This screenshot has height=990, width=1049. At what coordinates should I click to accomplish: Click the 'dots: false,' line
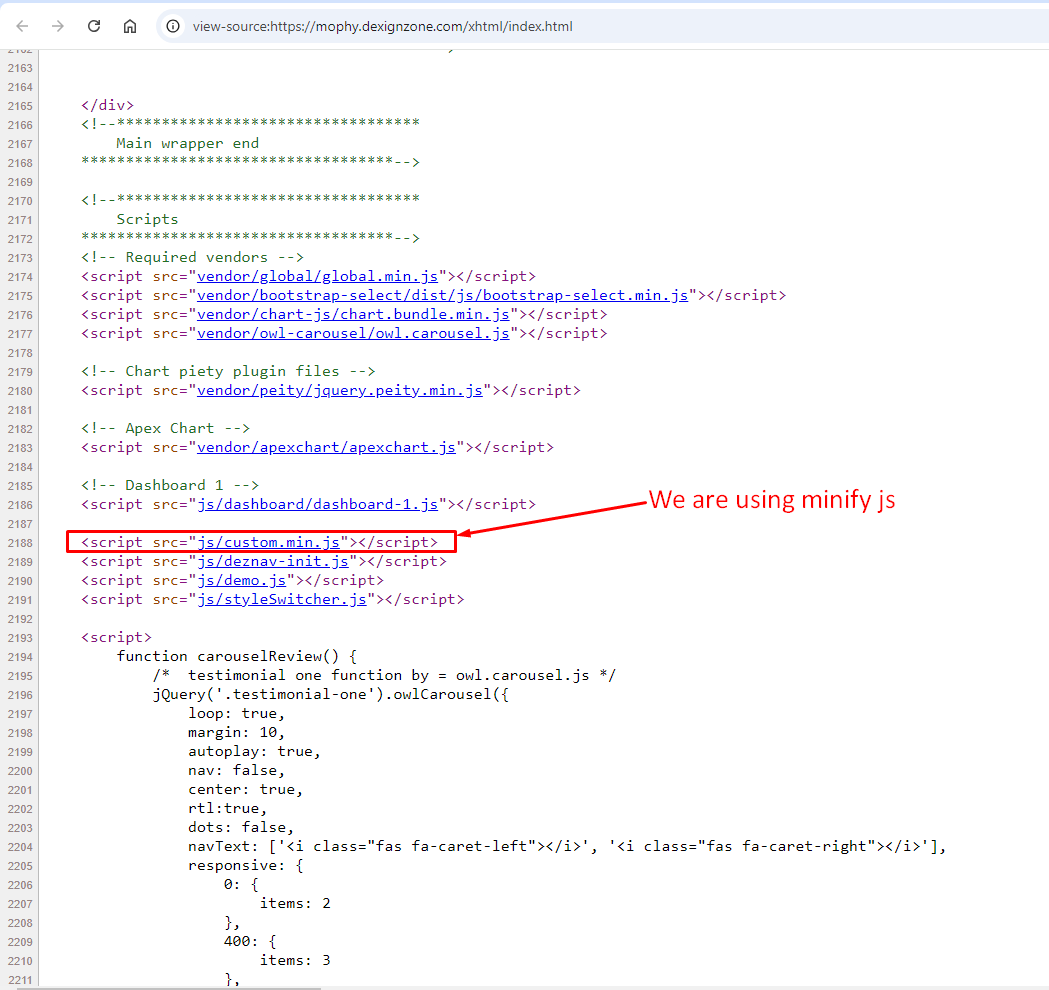pyautogui.click(x=241, y=827)
